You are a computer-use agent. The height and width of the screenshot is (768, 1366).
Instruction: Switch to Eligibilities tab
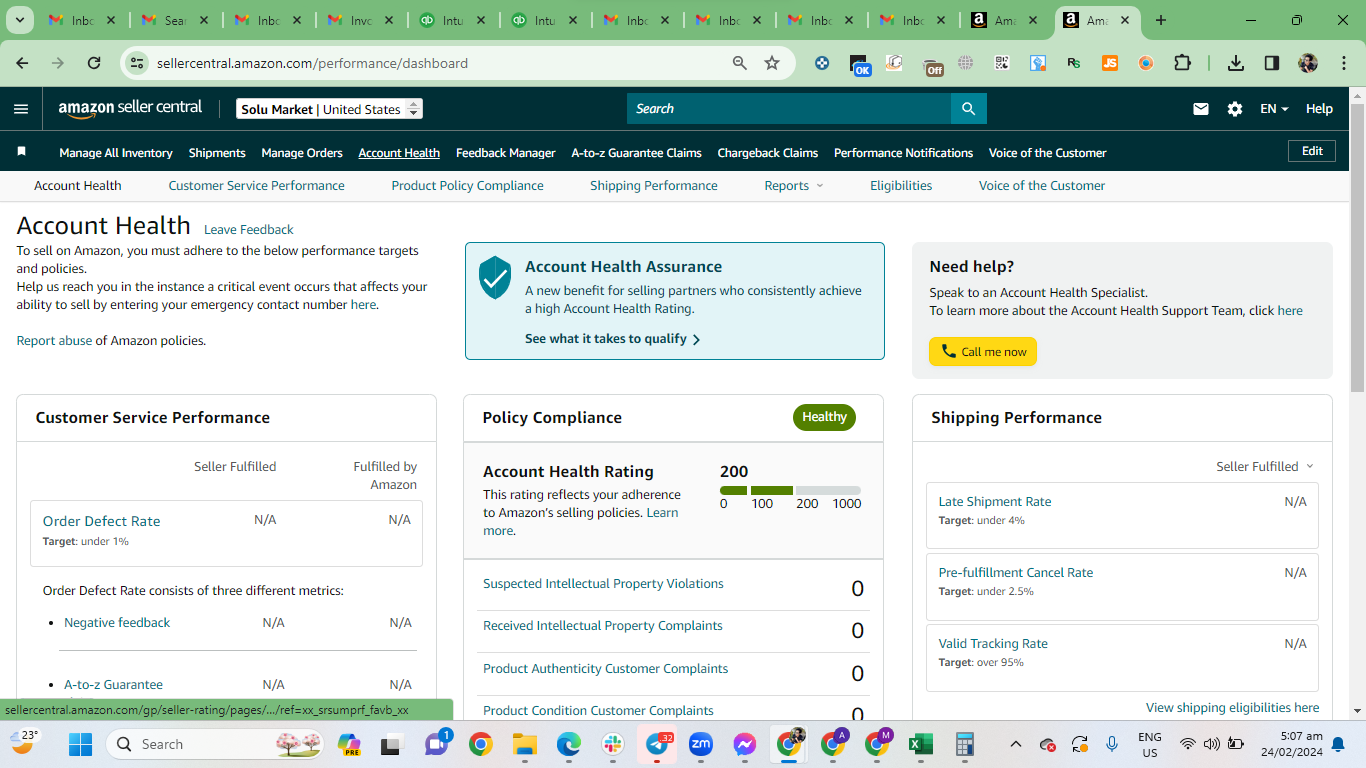point(901,186)
